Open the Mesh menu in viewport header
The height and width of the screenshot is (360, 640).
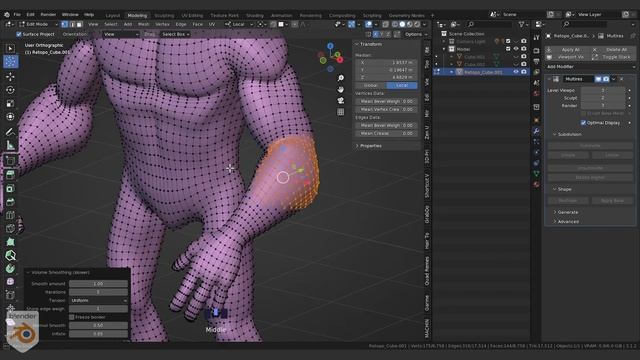click(144, 24)
